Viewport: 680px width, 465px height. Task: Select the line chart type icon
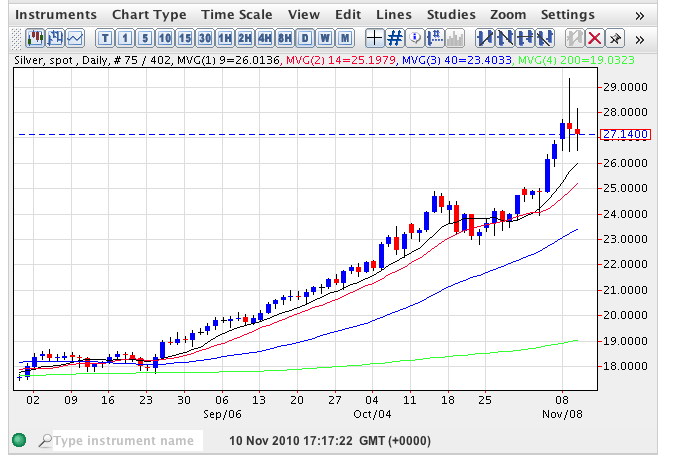[x=77, y=38]
